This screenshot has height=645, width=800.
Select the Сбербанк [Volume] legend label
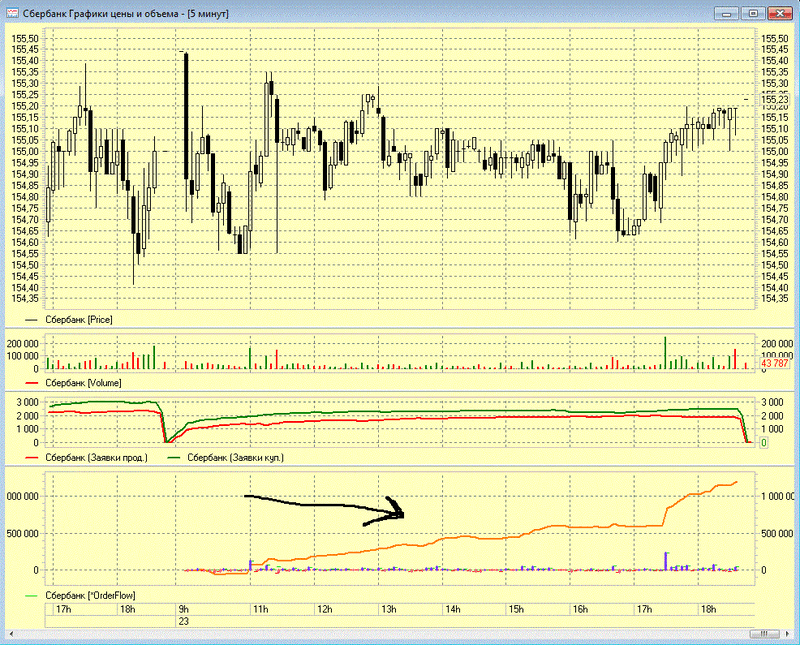coord(83,383)
